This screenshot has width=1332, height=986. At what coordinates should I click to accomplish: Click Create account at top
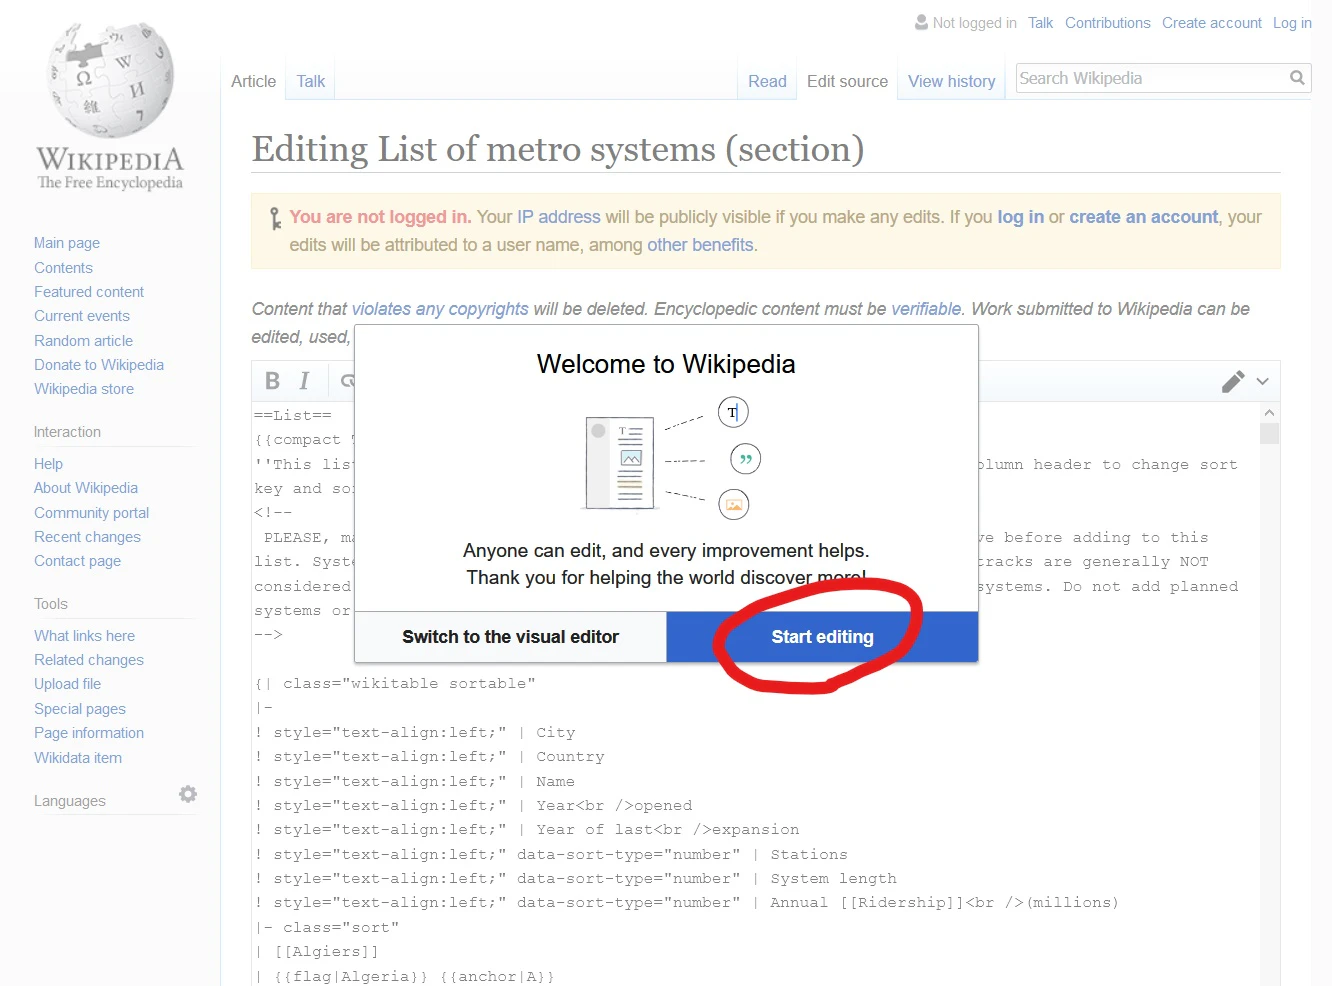coord(1212,23)
